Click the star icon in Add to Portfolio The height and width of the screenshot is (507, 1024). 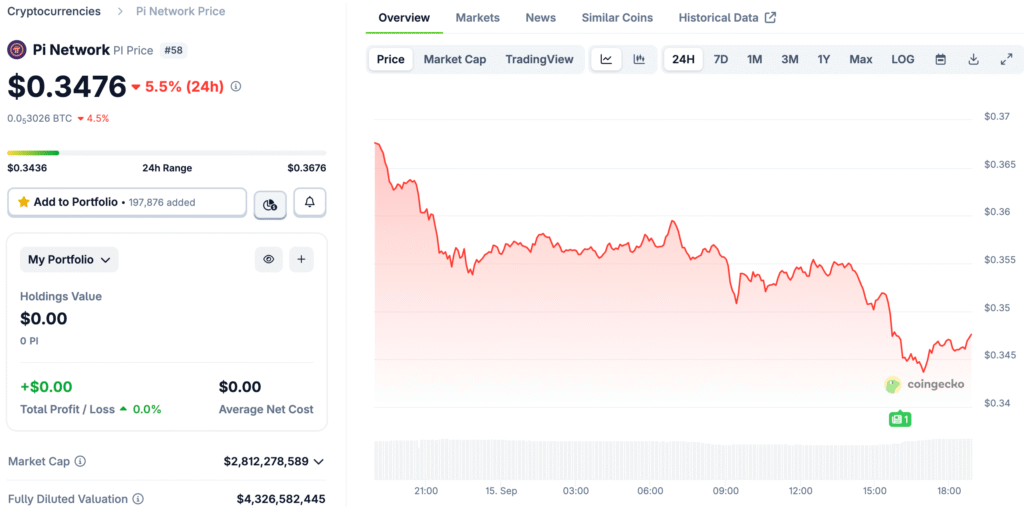click(x=24, y=202)
